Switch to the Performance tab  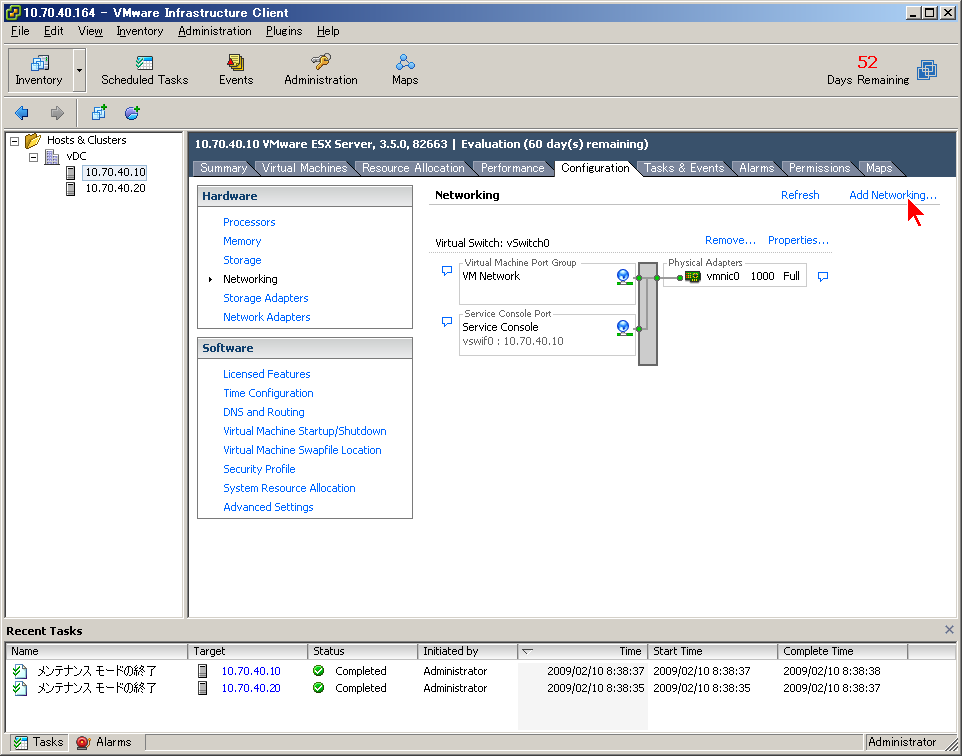point(512,168)
